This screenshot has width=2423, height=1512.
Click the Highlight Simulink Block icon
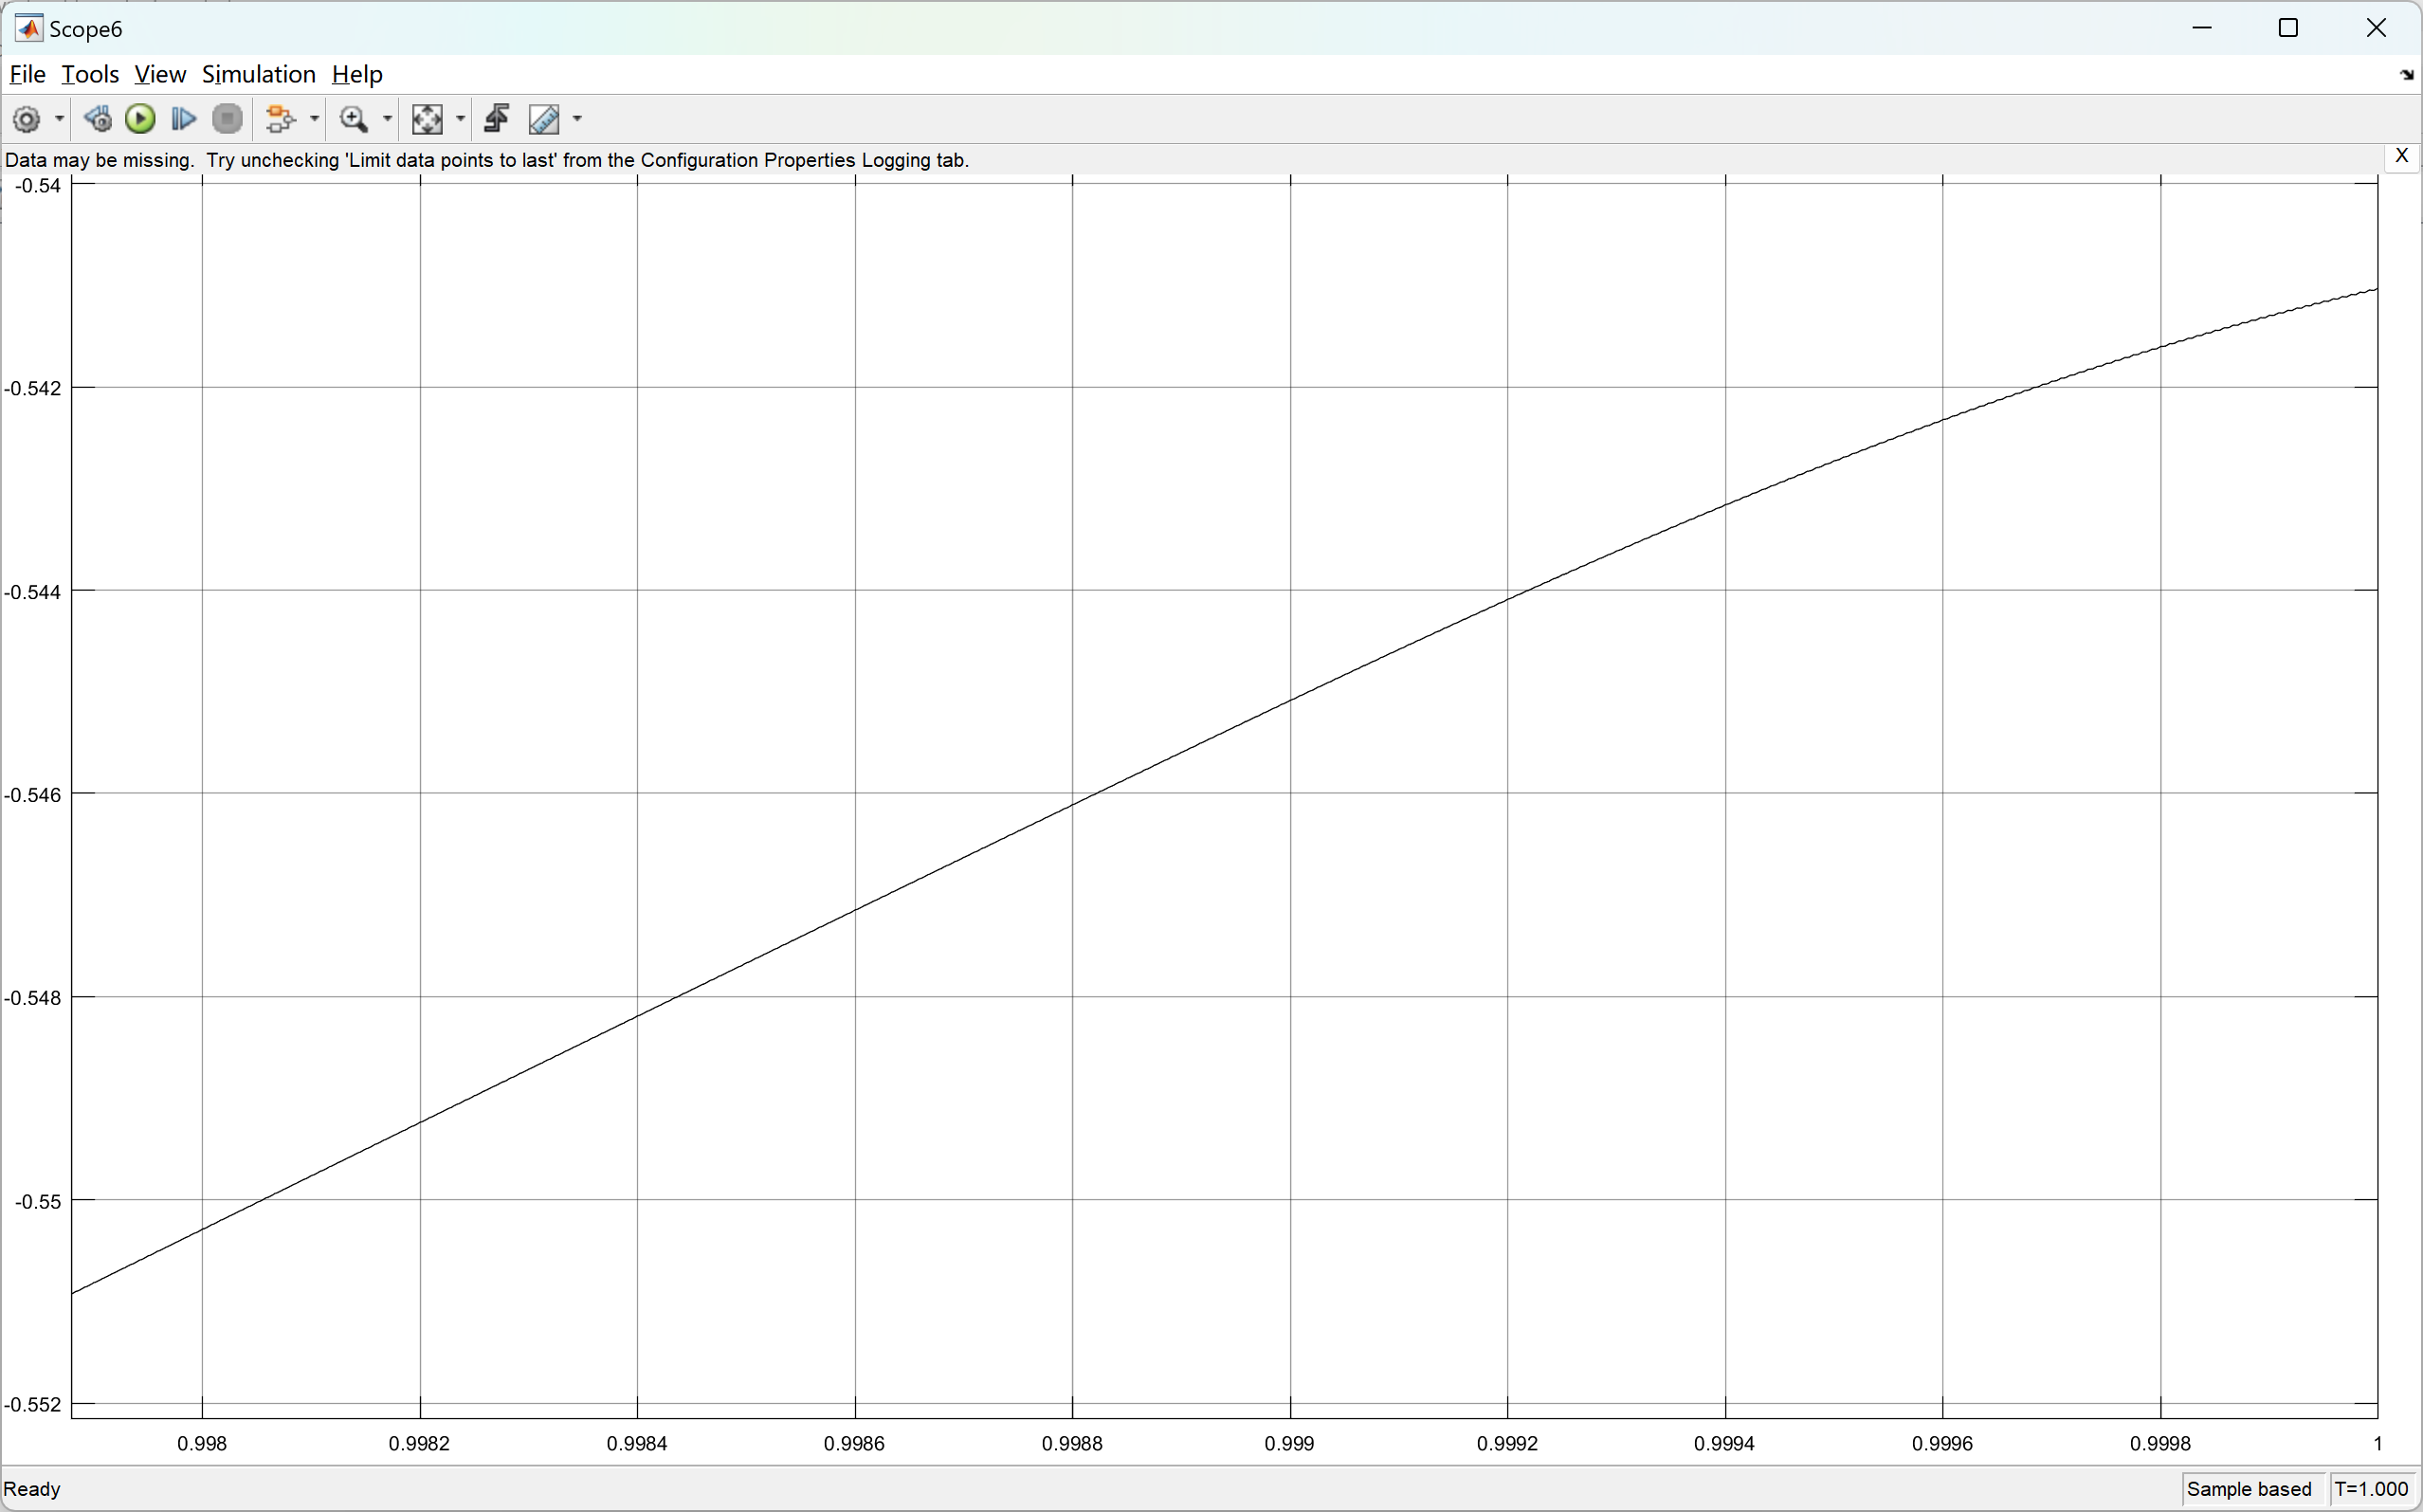coord(280,120)
